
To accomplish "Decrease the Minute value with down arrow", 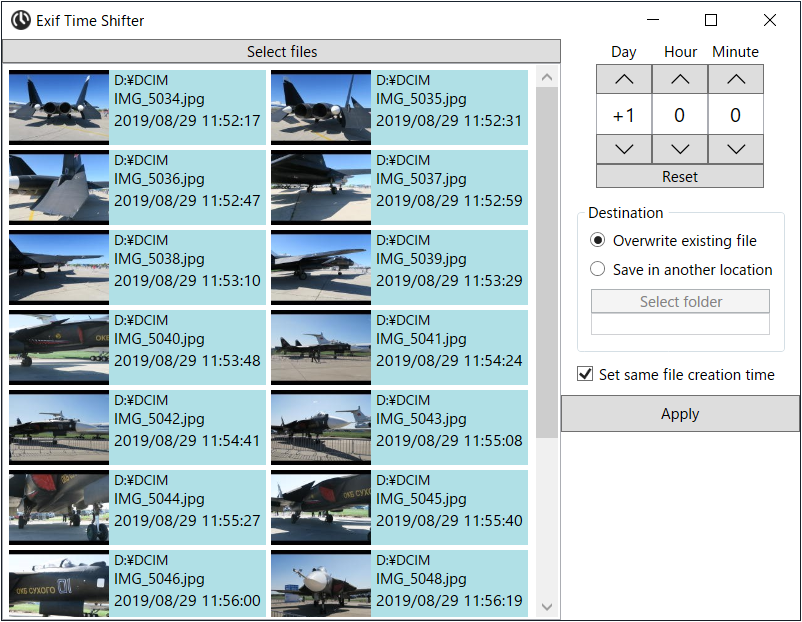I will [x=736, y=149].
